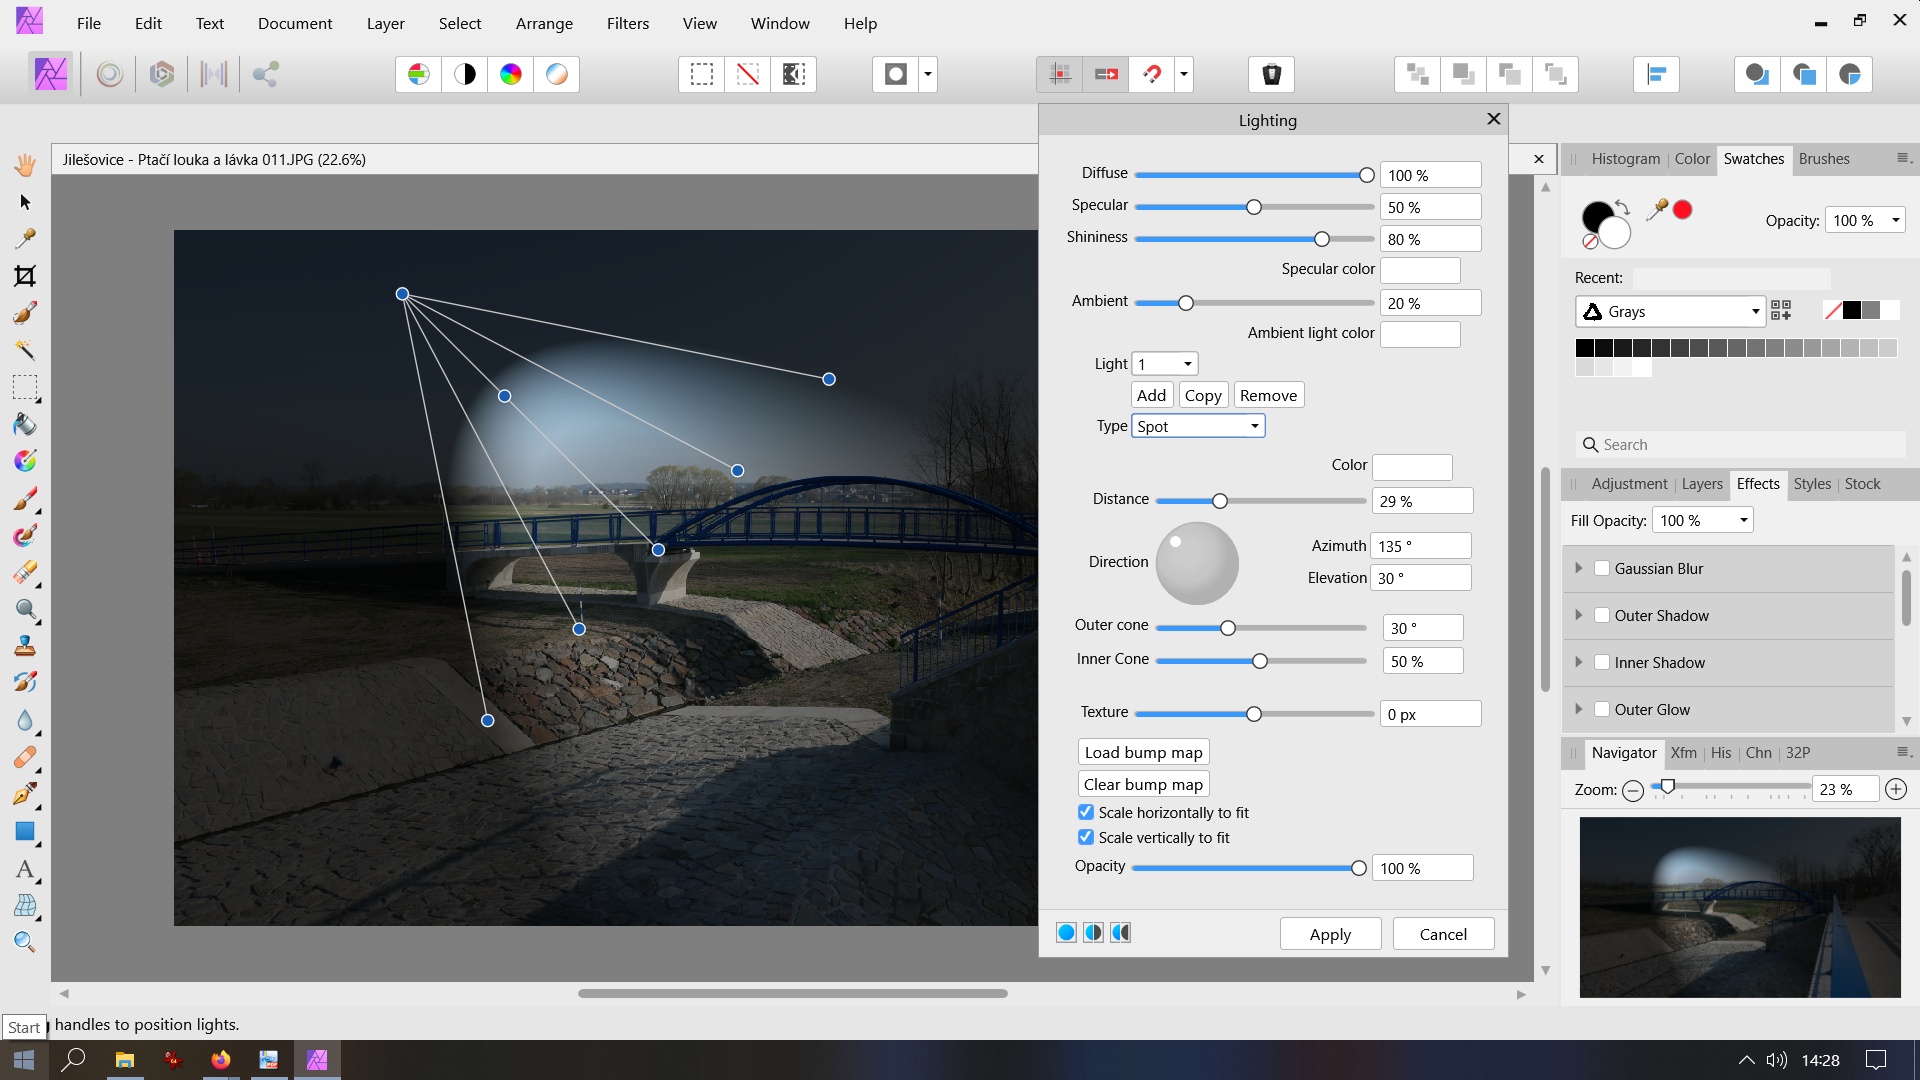Click the Auto White Balance icon
Viewport: 1920px width, 1080px height.
tap(557, 74)
